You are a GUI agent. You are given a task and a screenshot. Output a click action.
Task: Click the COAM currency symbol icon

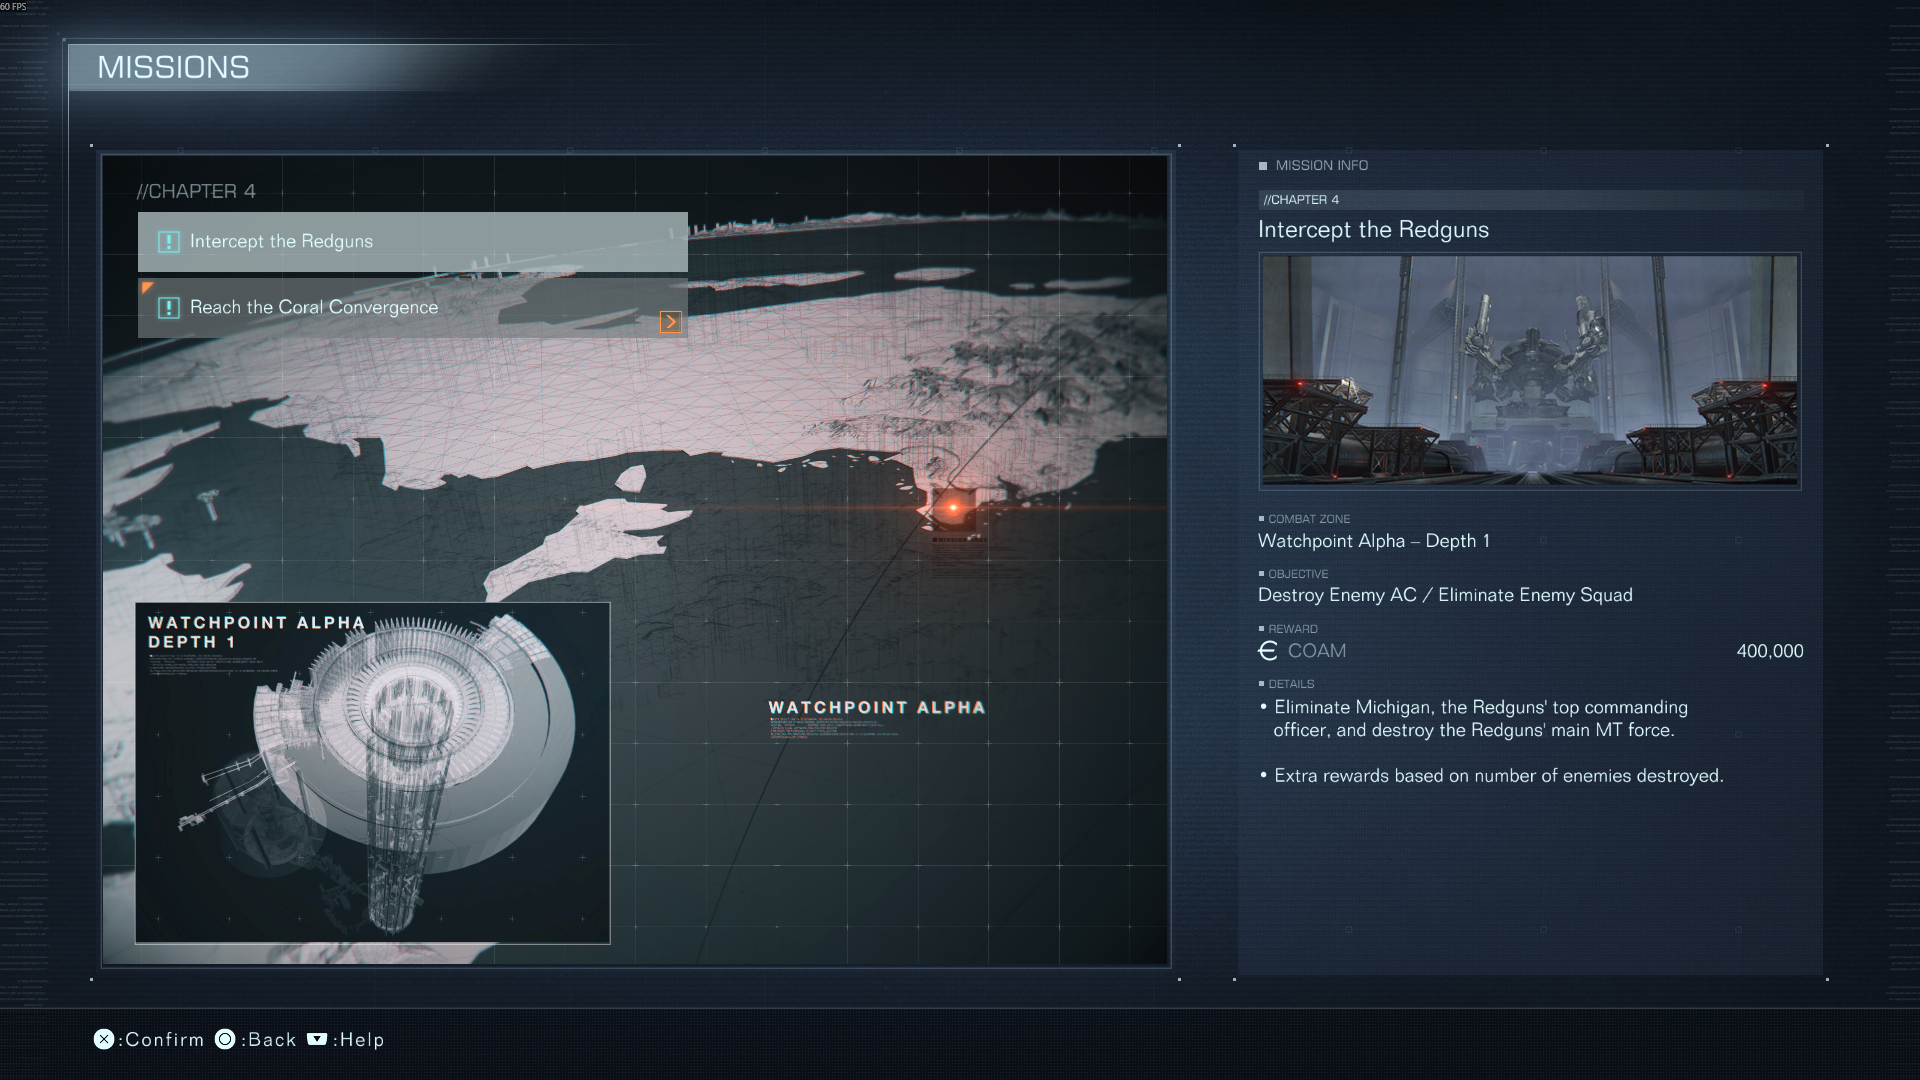1268,651
